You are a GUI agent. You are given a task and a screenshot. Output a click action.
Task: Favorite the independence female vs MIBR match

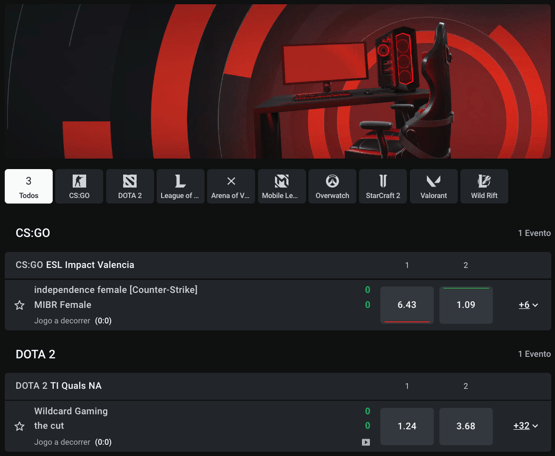[x=19, y=305]
